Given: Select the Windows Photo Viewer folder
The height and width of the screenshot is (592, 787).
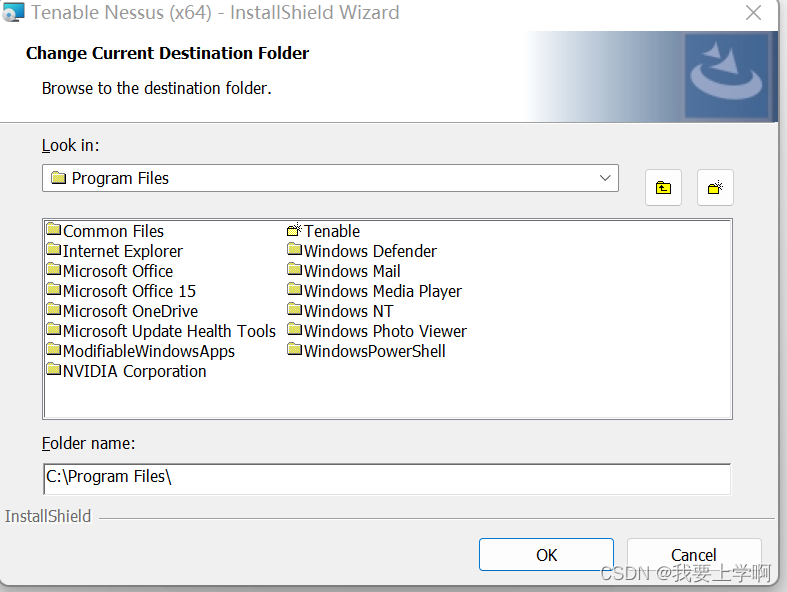Looking at the screenshot, I should point(377,331).
